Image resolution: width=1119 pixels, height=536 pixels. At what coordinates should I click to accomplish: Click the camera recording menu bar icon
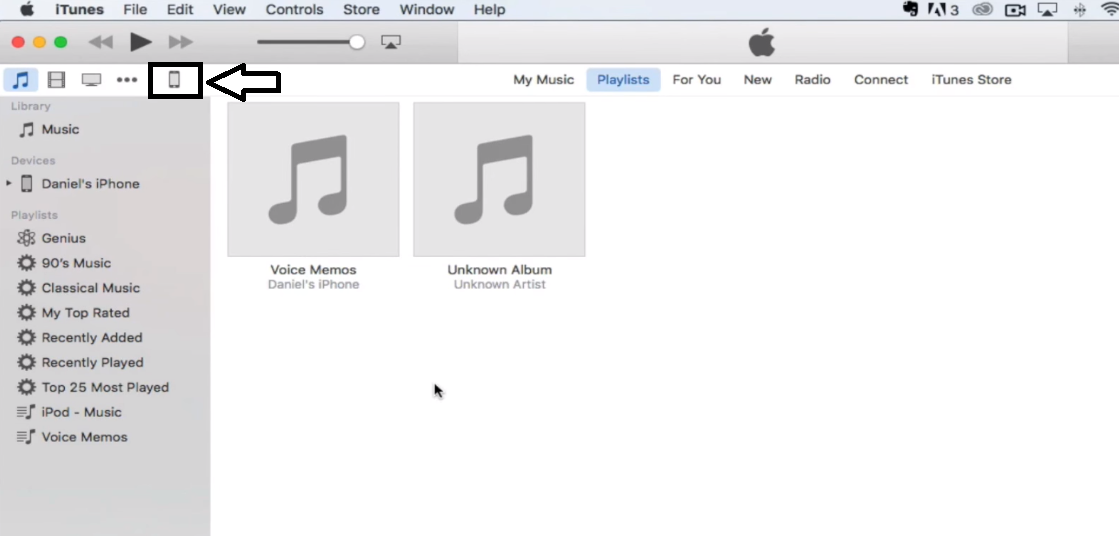tap(1015, 9)
